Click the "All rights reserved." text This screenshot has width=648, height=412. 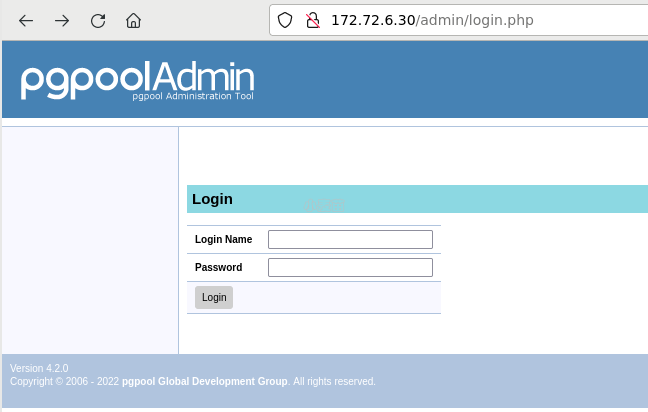[x=334, y=381]
